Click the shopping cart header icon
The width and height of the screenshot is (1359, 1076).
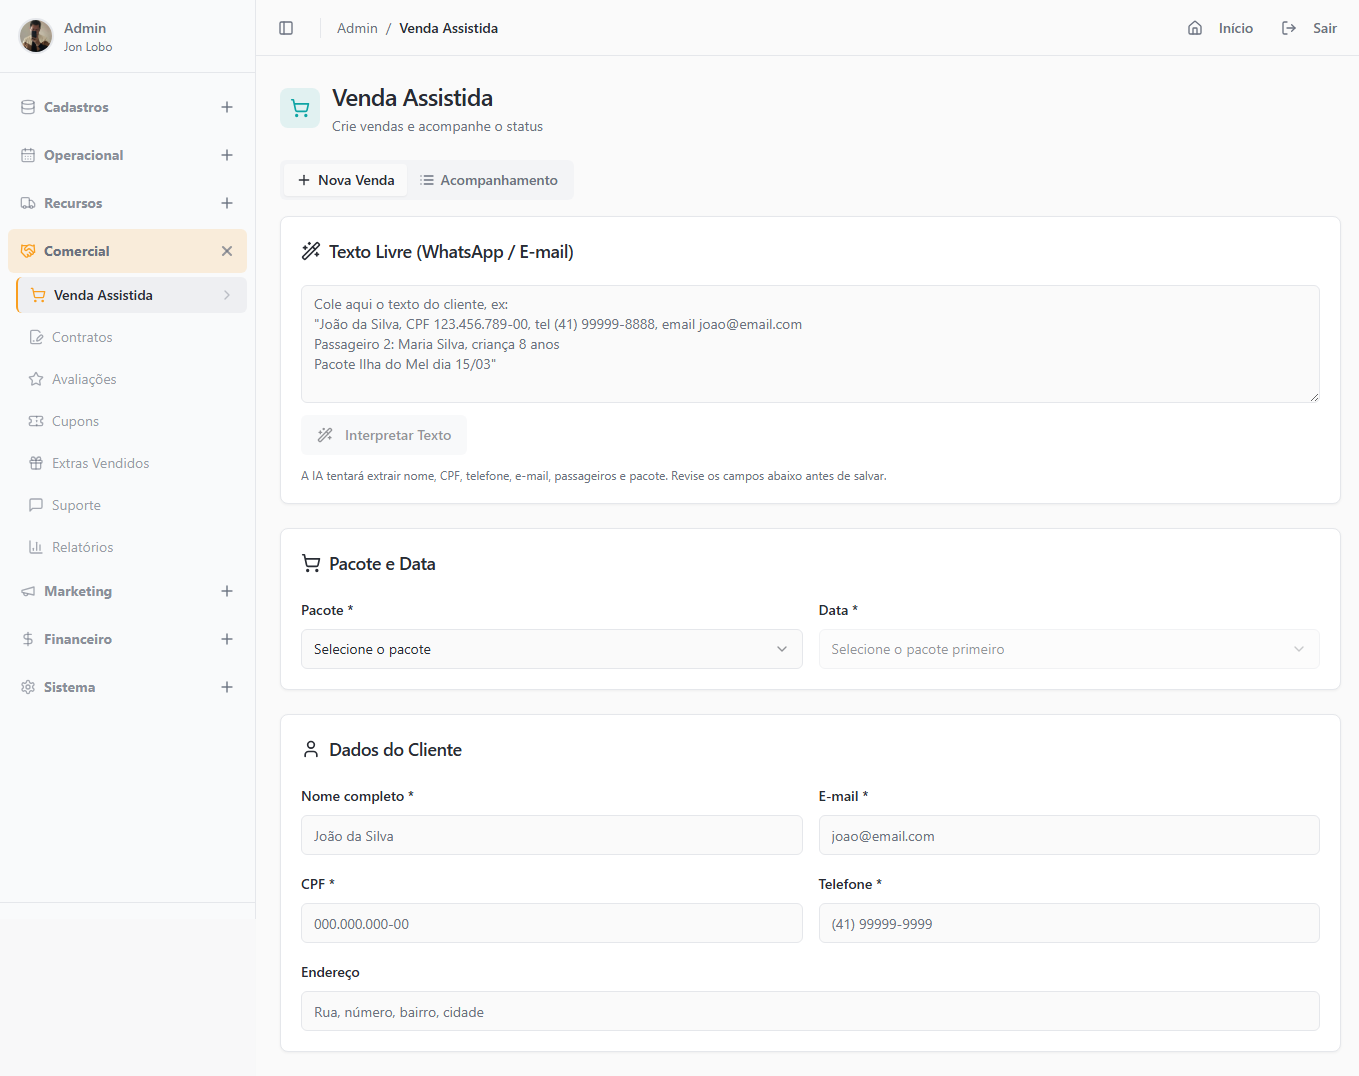[x=300, y=108]
